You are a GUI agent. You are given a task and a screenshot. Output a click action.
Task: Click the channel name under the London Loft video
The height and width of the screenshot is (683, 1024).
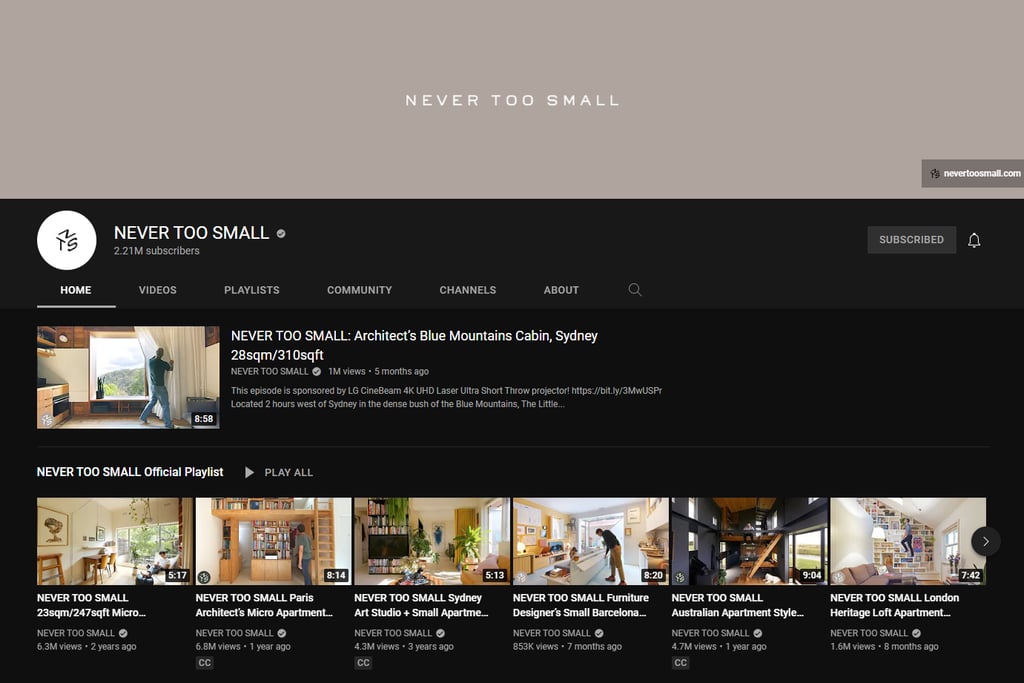(869, 633)
